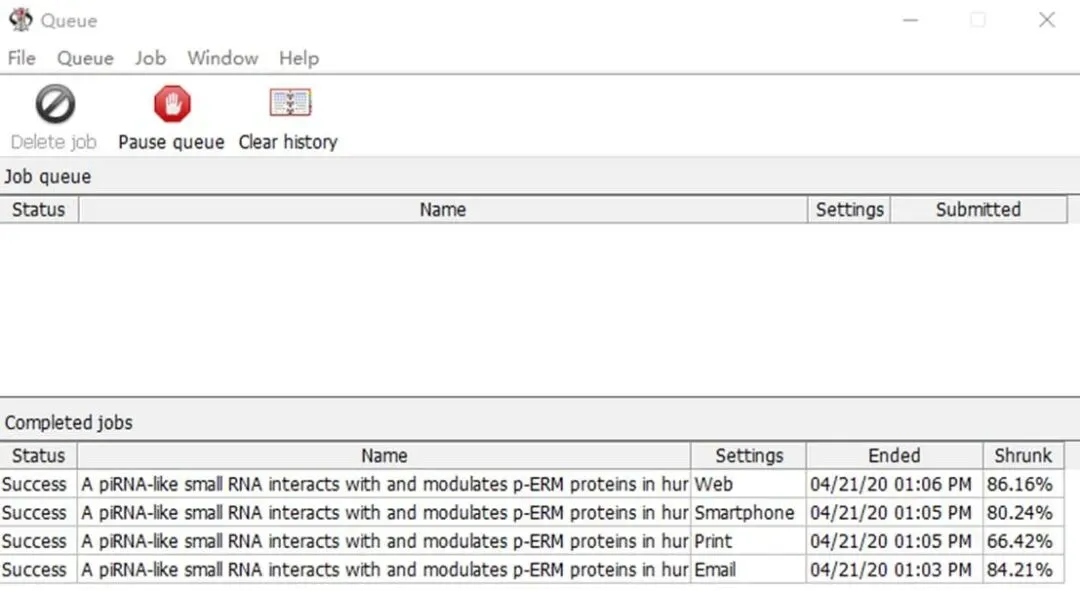Select the completed job with Email settings
Viewport: 1080px width, 591px height.
point(384,570)
